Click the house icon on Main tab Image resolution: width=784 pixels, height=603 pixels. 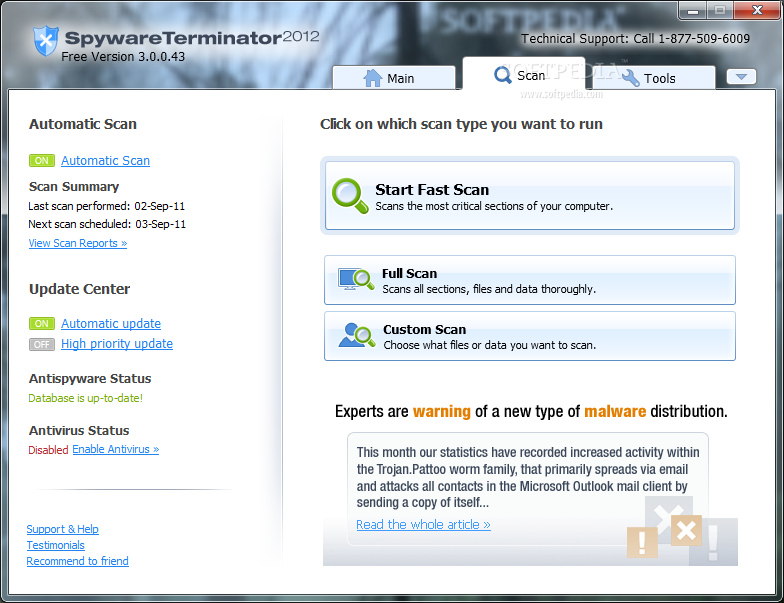(372, 78)
